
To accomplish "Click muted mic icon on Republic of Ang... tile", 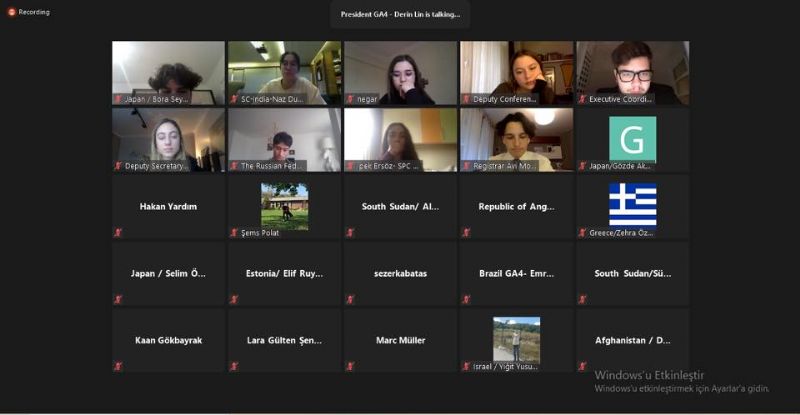I will point(466,233).
